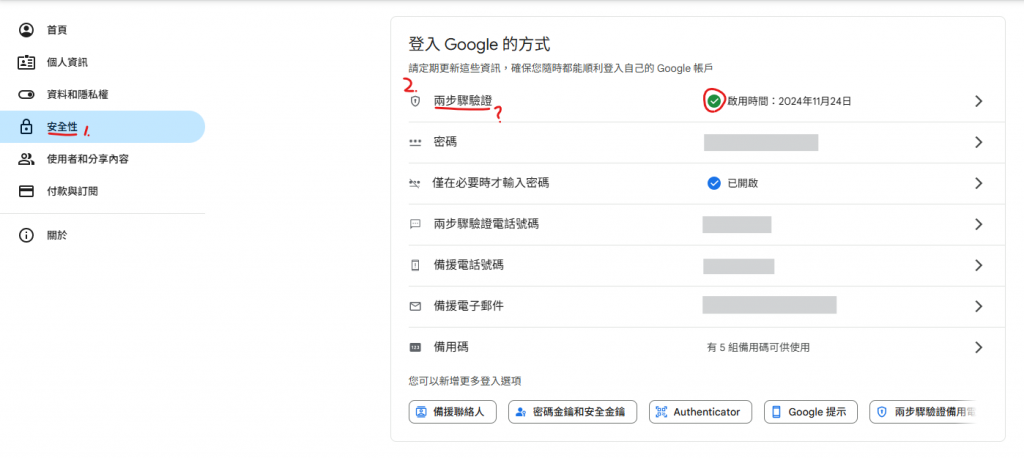Click the 備用碼 row label
The height and width of the screenshot is (458, 1024).
(x=451, y=348)
